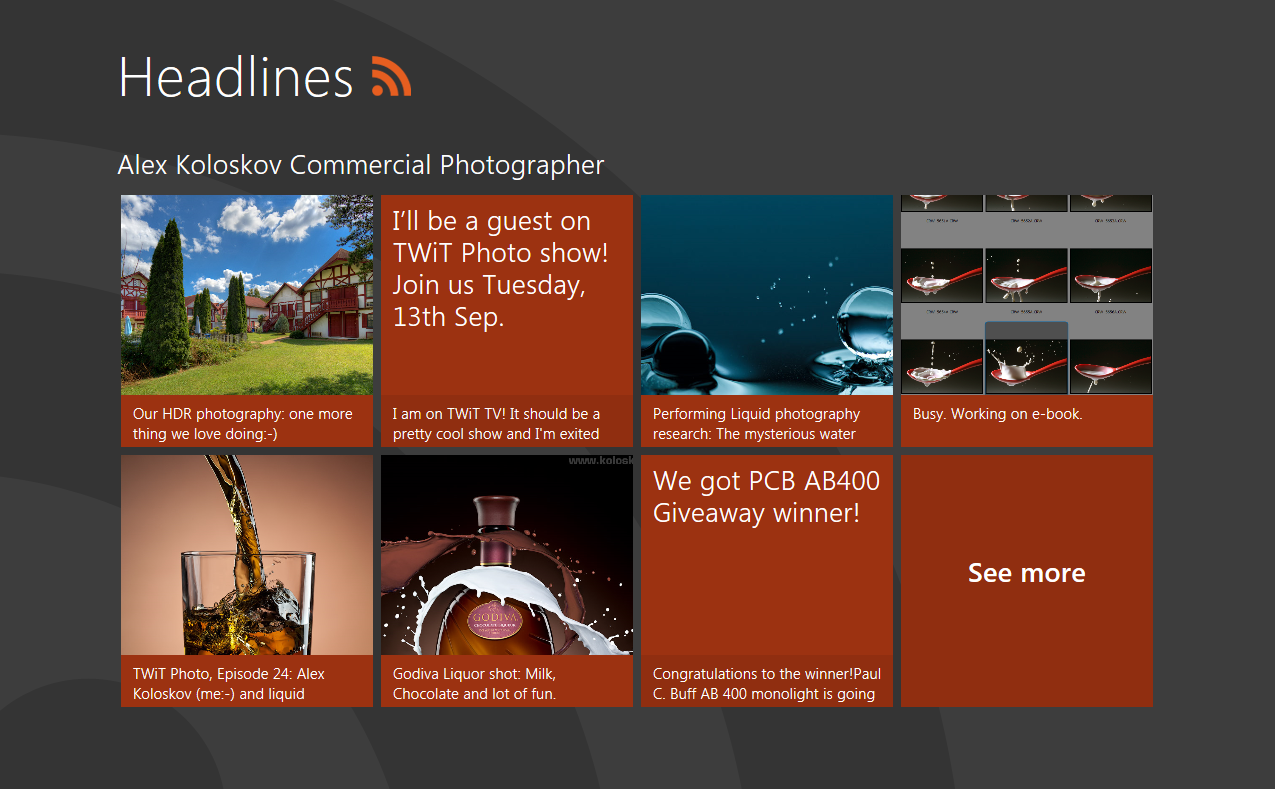The height and width of the screenshot is (789, 1275).
Task: Select 'Godiva Liquor shot: Milk, Chocolate' caption
Action: click(507, 683)
